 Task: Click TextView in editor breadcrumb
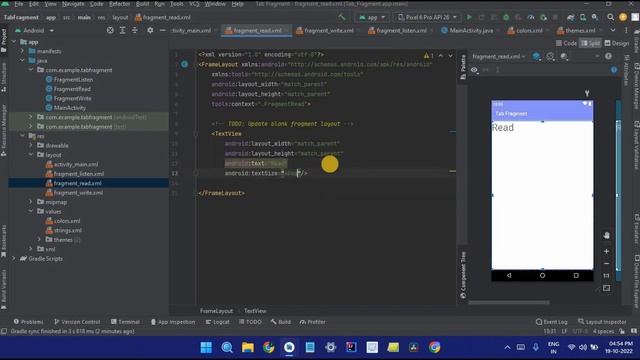[255, 311]
